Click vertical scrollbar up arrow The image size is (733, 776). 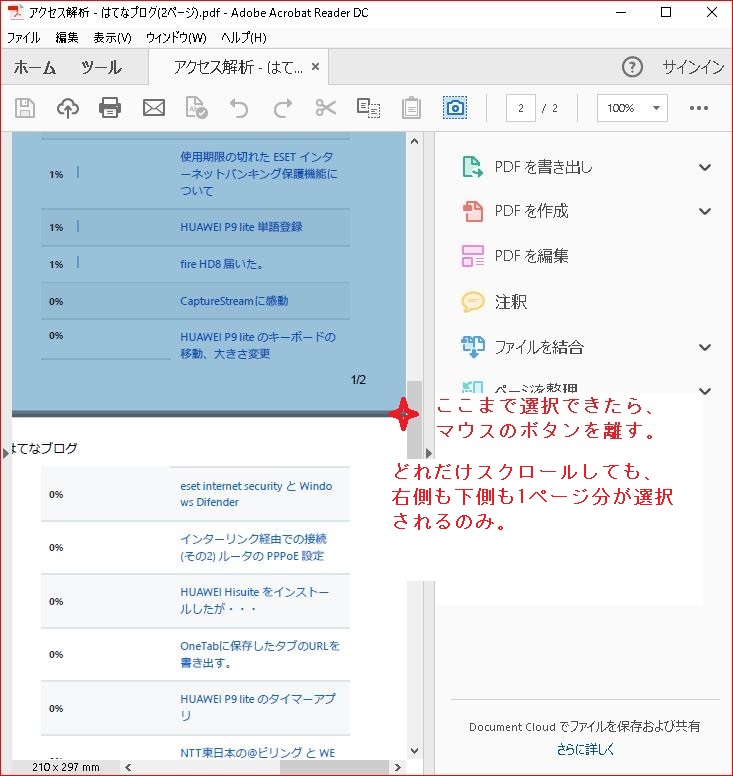tap(415, 141)
